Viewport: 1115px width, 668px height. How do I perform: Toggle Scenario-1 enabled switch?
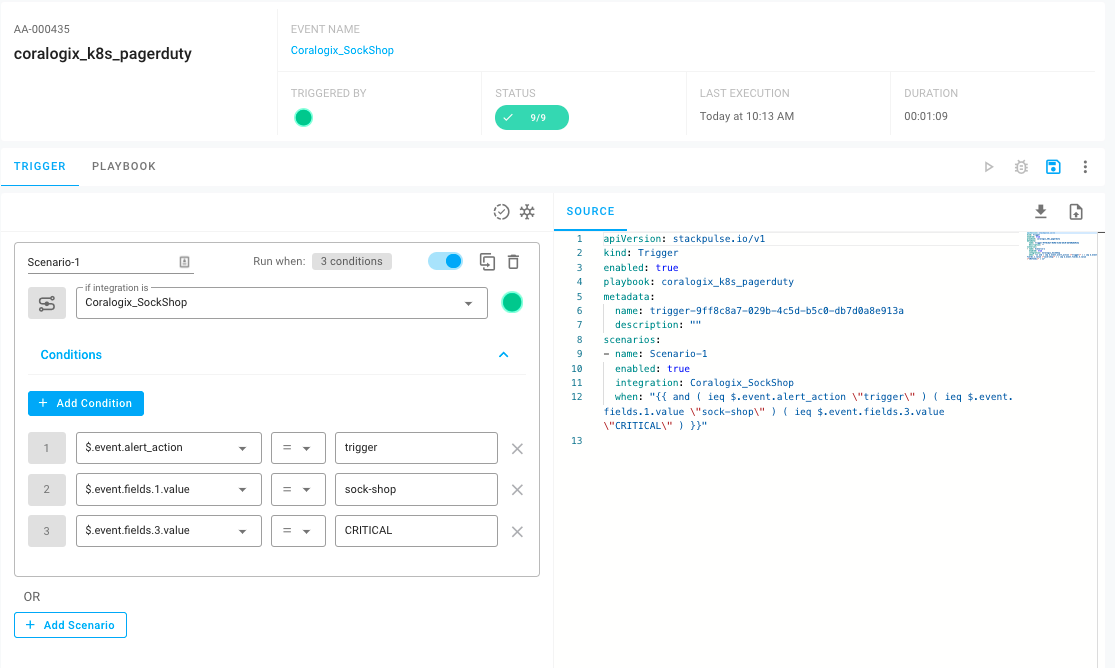[445, 261]
